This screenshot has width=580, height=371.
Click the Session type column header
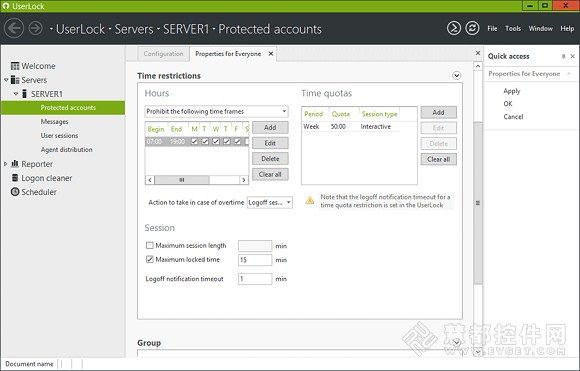coord(379,114)
